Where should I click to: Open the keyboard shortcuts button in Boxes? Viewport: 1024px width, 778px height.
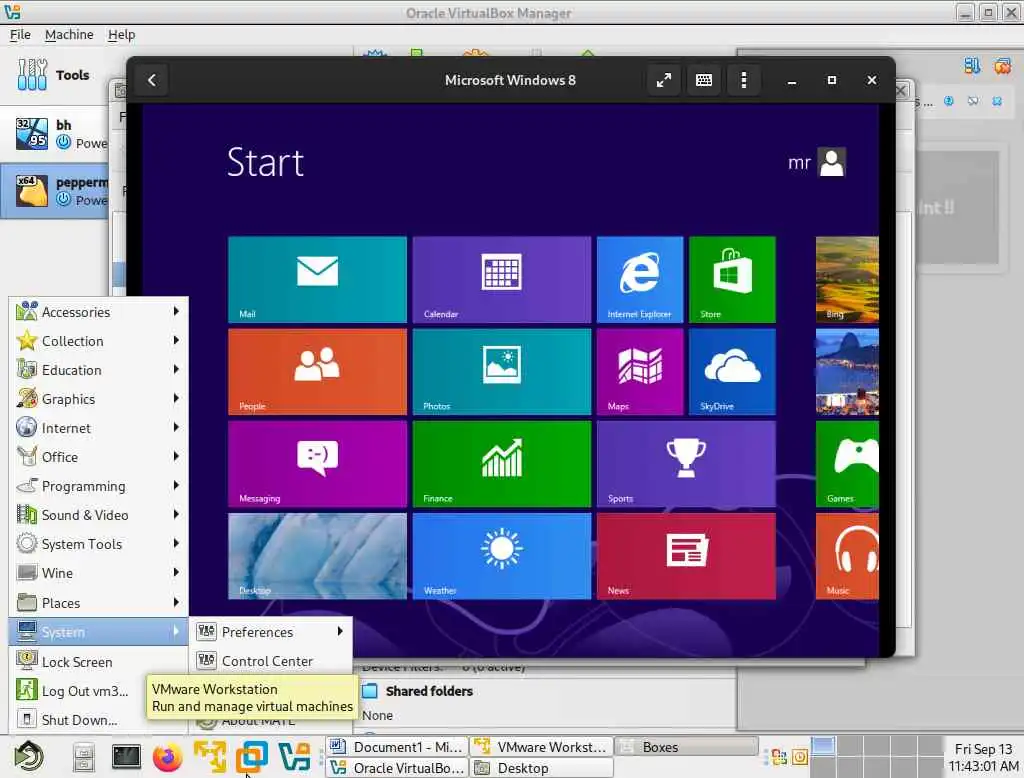703,80
